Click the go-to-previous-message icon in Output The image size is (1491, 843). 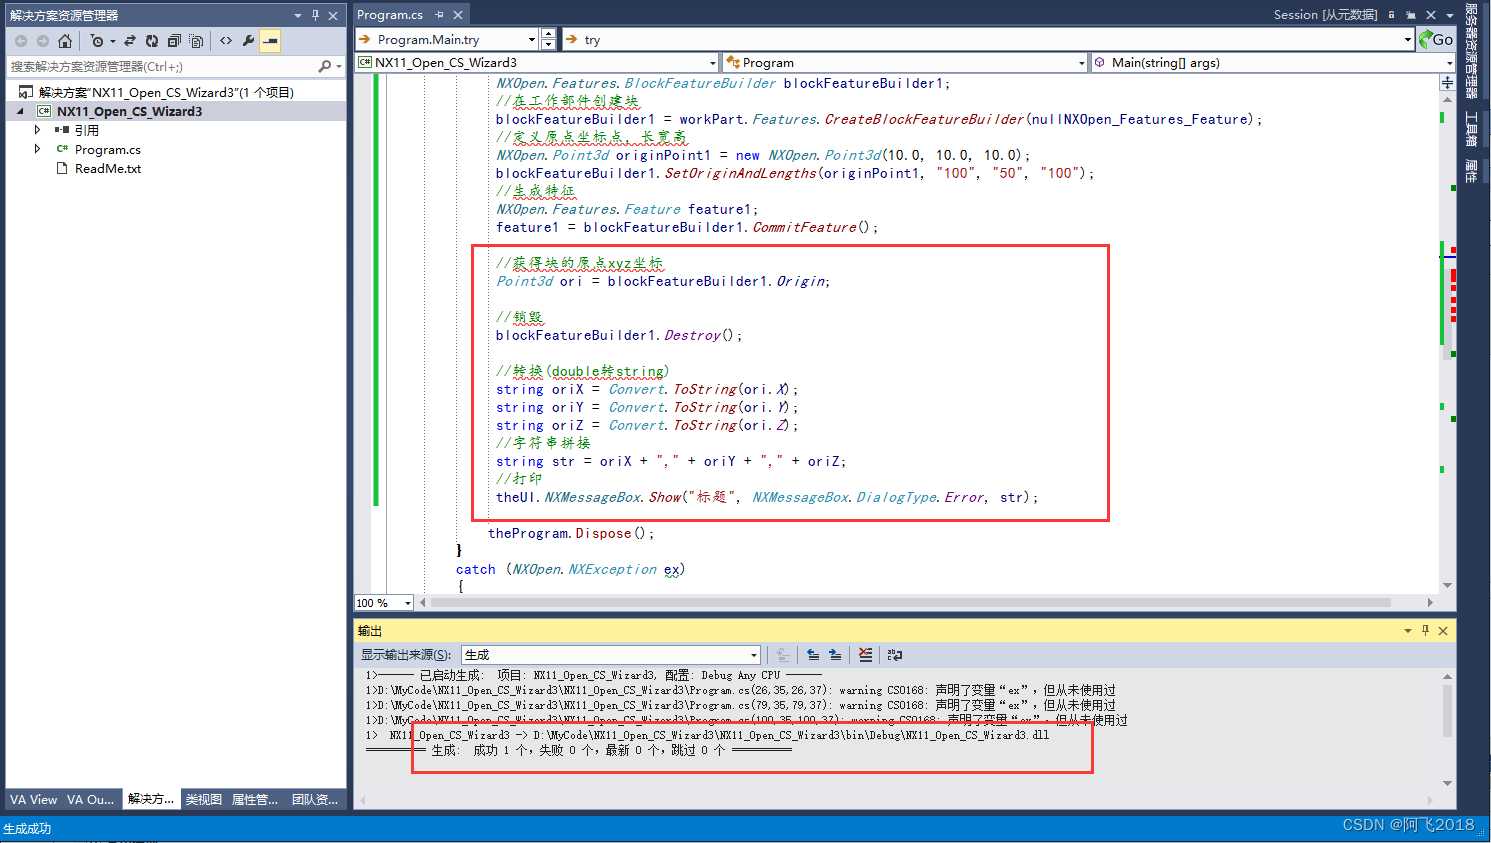813,655
